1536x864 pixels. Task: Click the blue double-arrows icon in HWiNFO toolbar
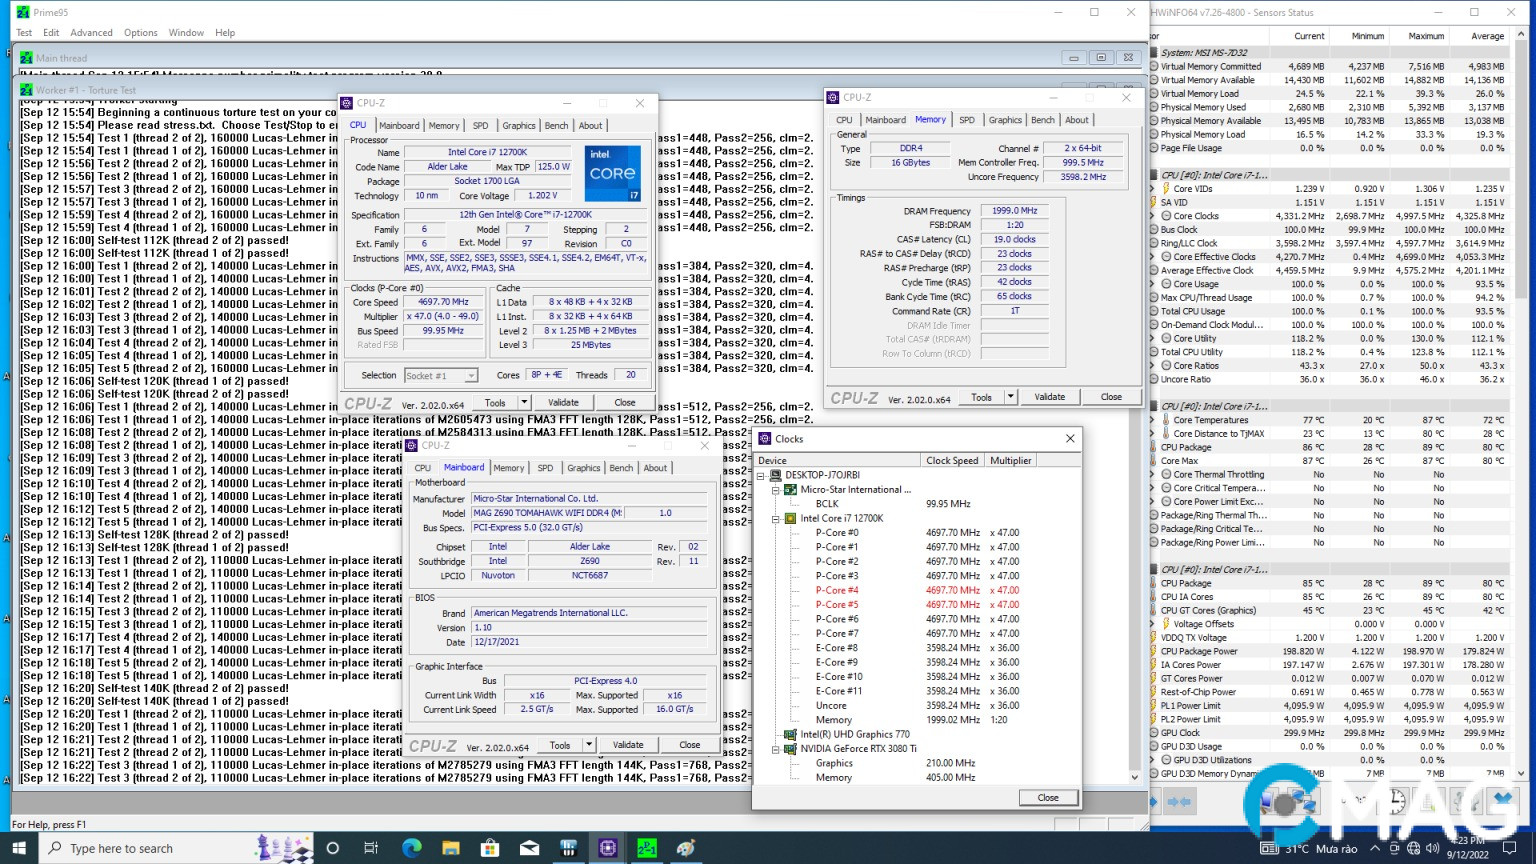click(x=1181, y=801)
